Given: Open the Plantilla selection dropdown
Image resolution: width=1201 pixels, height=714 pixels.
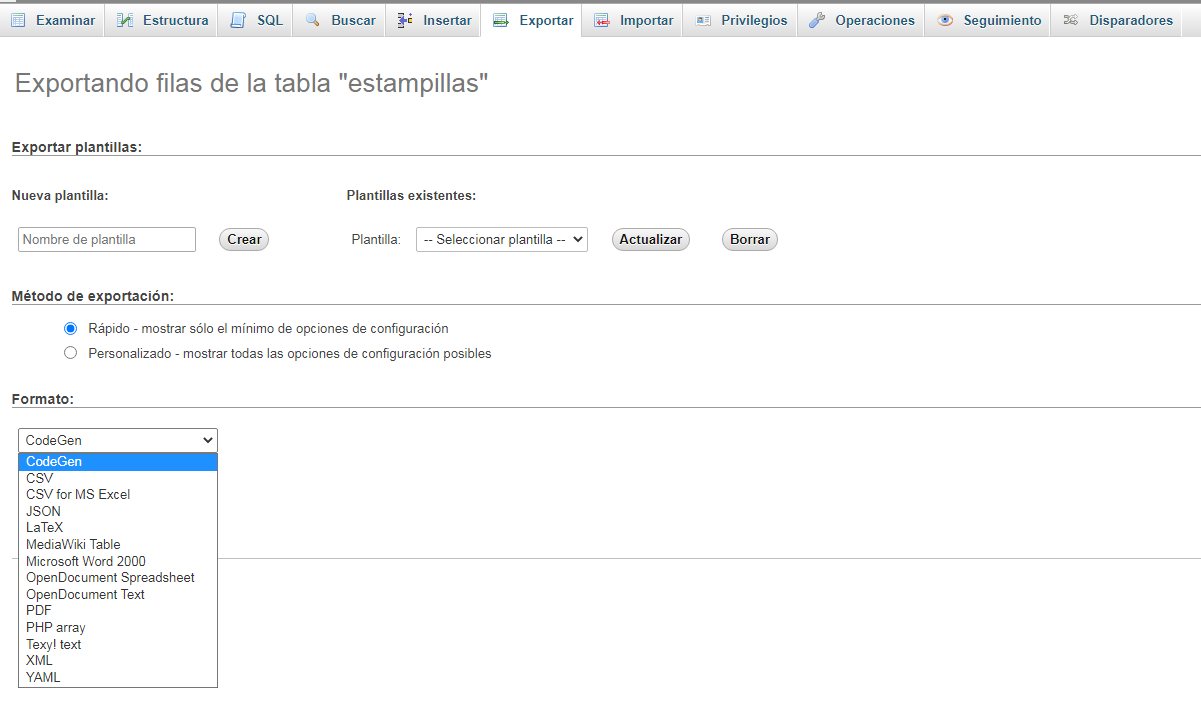Looking at the screenshot, I should coord(501,239).
